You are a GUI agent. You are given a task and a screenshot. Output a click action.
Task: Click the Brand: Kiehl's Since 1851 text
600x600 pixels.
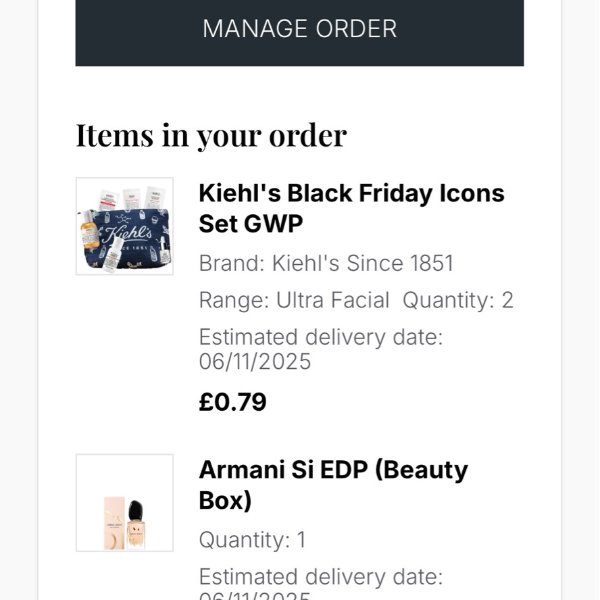coord(326,264)
